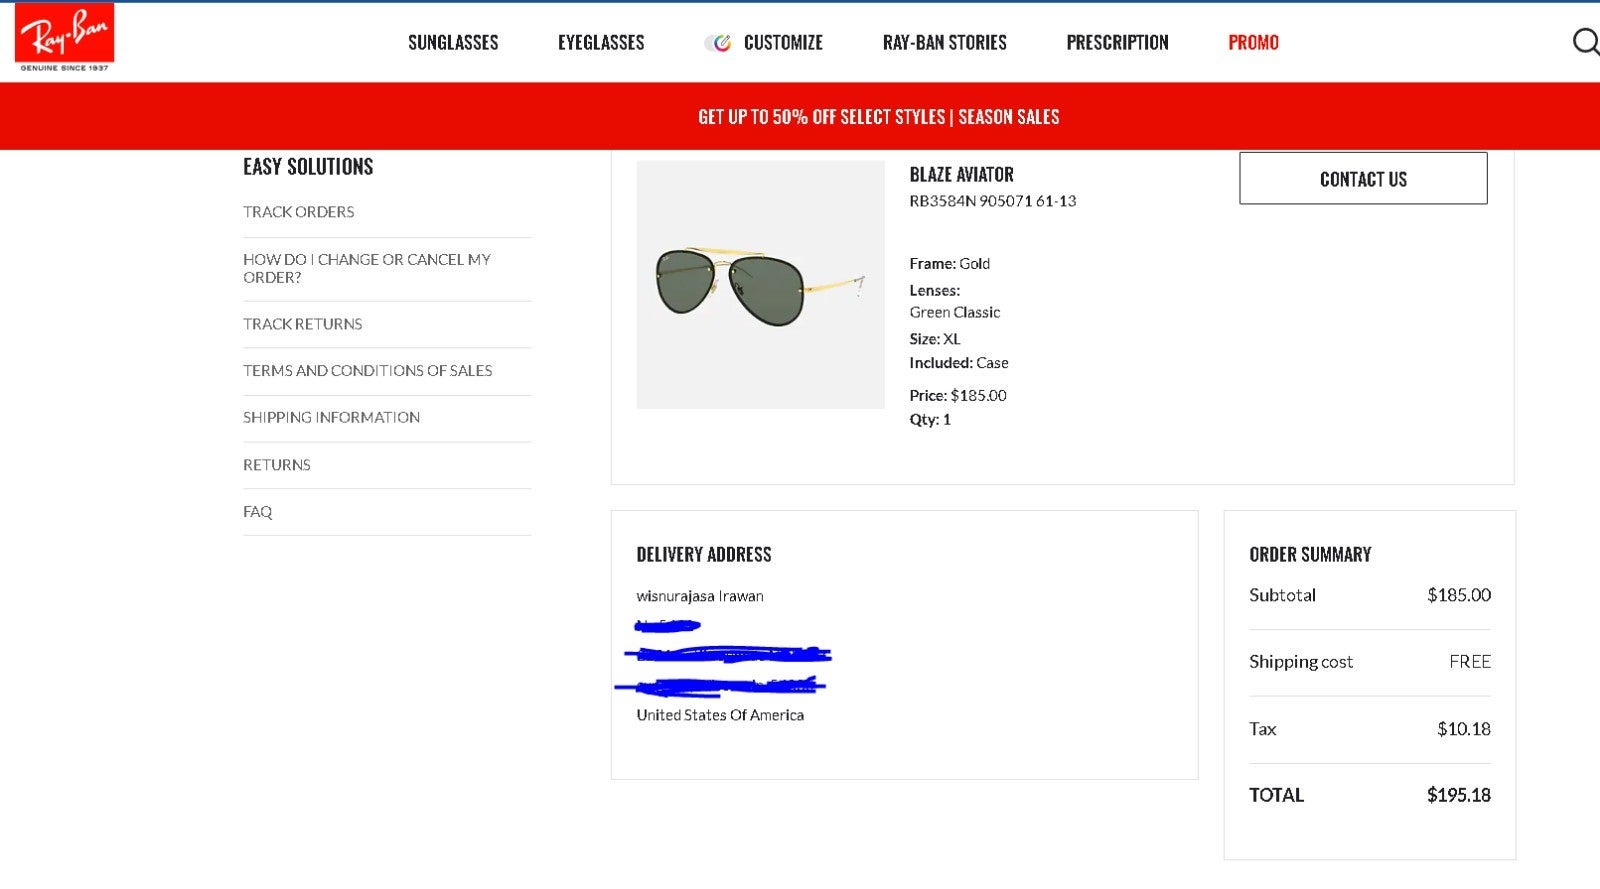Open Shipping Information link
Screen dimensions: 1600x889
point(331,418)
